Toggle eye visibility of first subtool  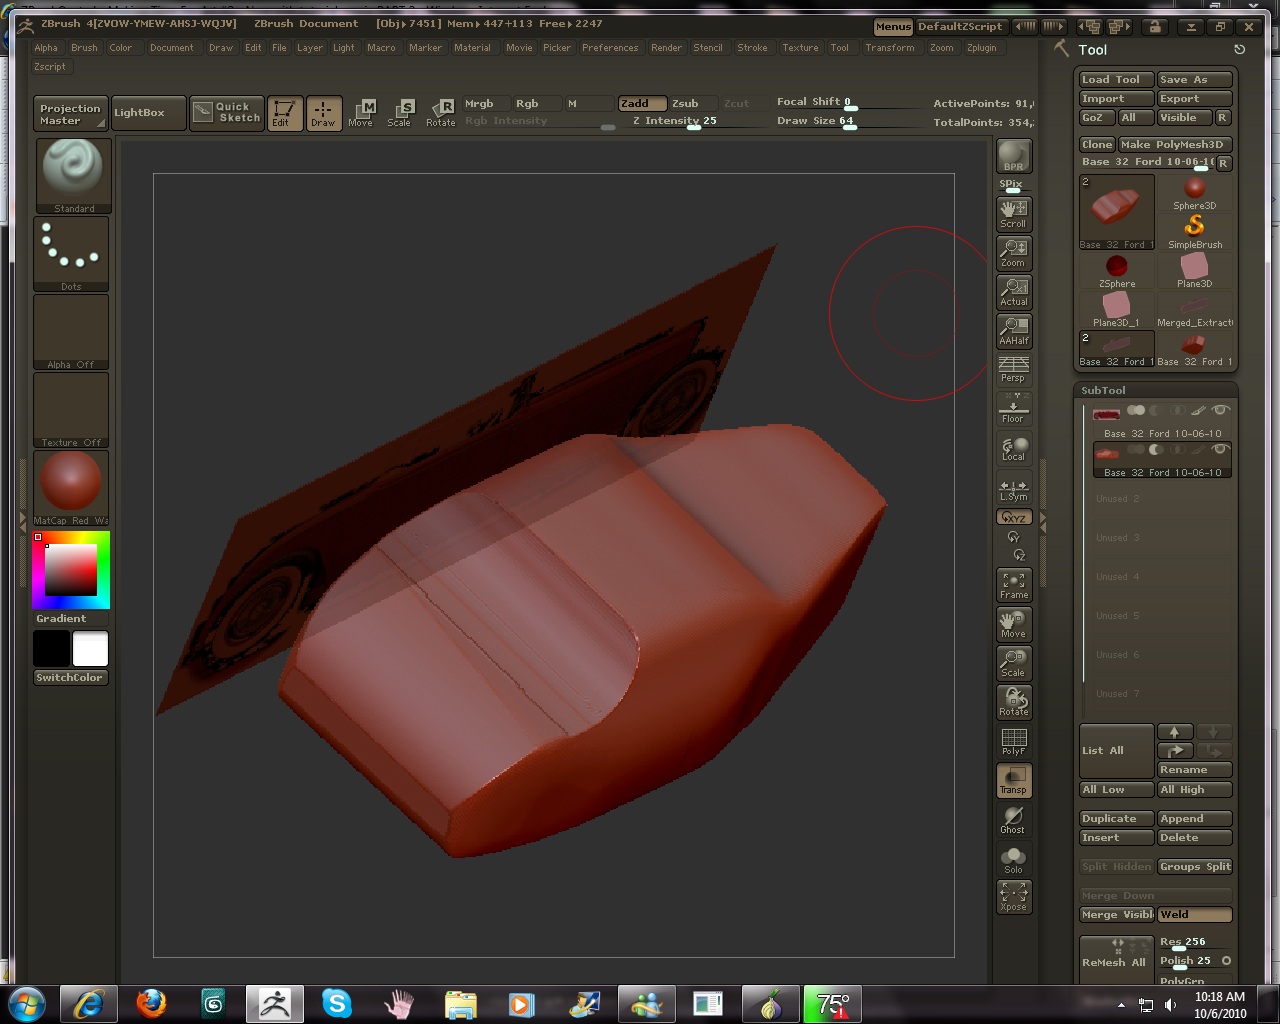coord(1220,411)
